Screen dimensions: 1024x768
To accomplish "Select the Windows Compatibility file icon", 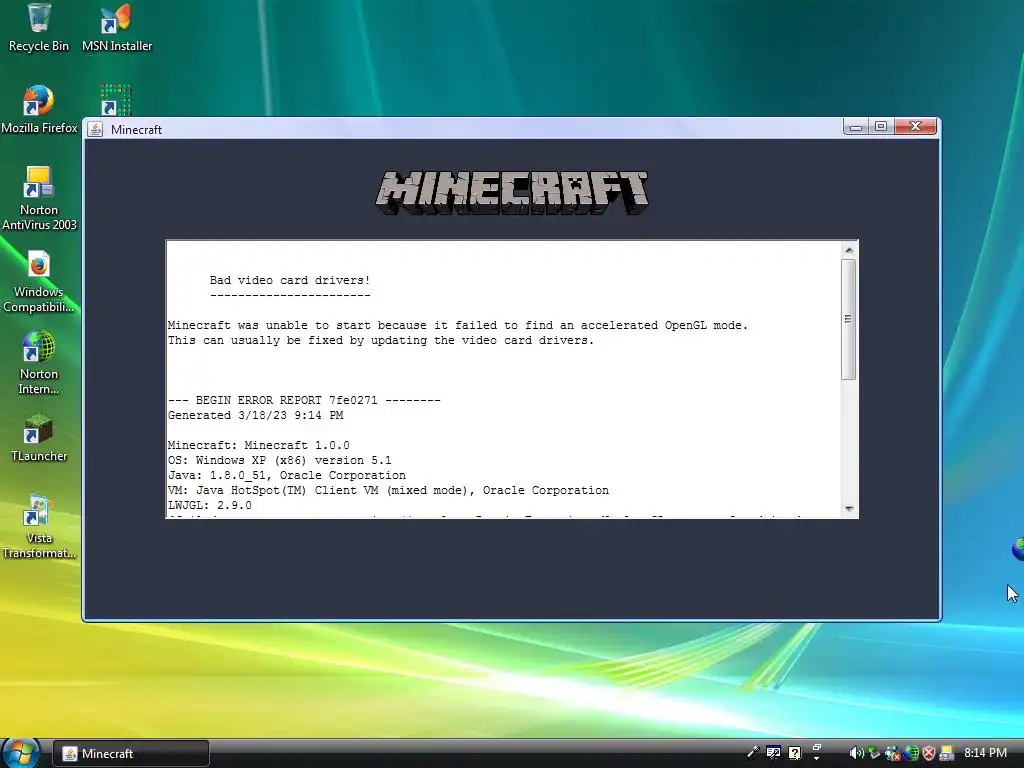I will 39,281.
